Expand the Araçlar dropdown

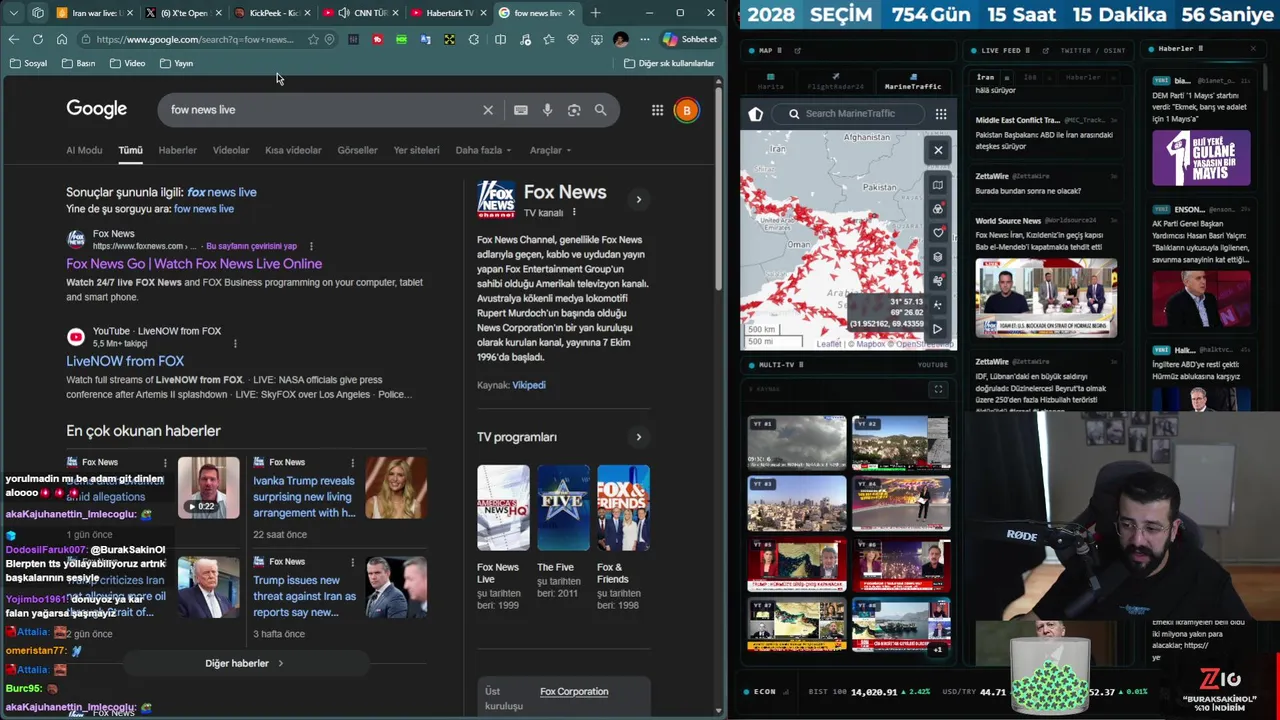click(x=550, y=150)
